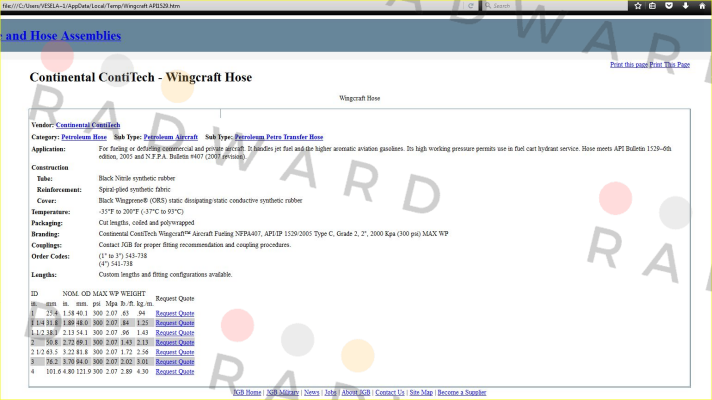
Task: Click the 'Wingcraft Hose' caption text
Action: (x=360, y=98)
